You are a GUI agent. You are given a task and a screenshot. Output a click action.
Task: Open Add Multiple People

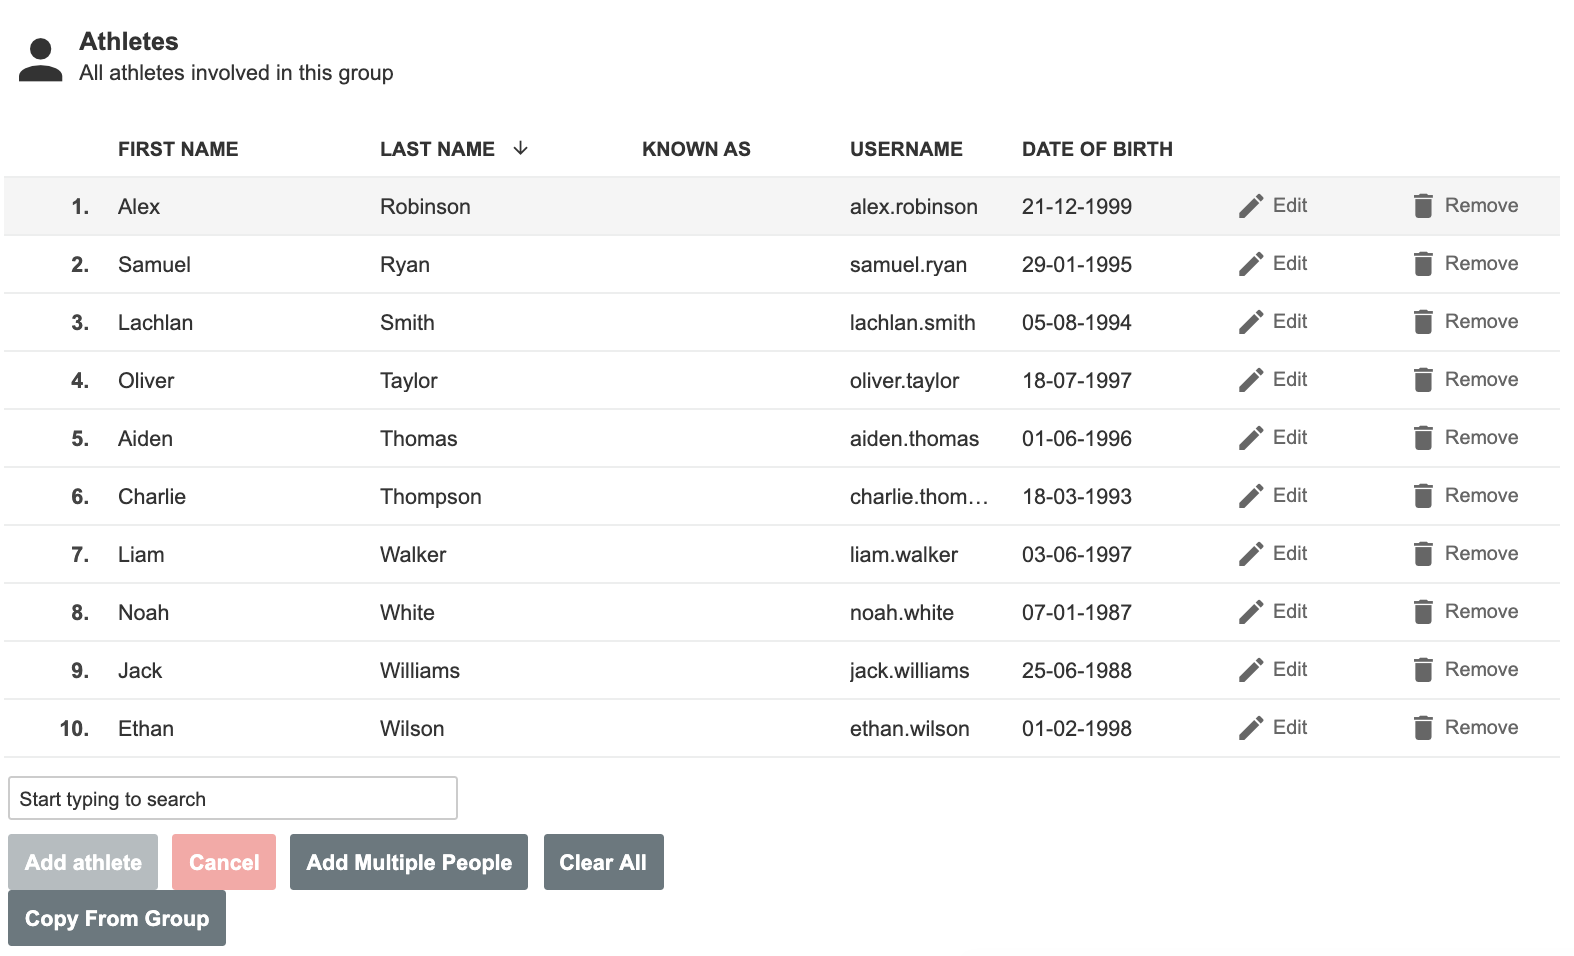tap(409, 862)
